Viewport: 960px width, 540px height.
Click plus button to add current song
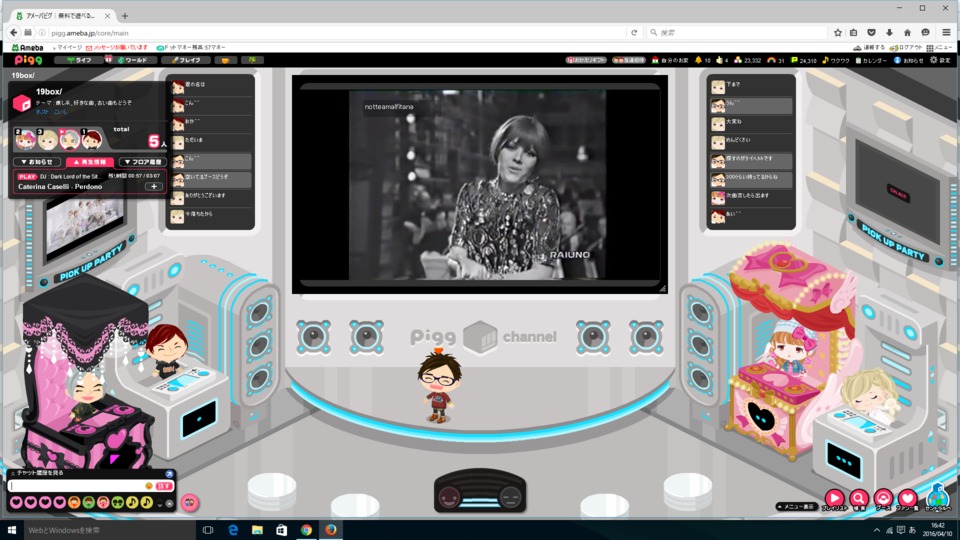pyautogui.click(x=154, y=186)
